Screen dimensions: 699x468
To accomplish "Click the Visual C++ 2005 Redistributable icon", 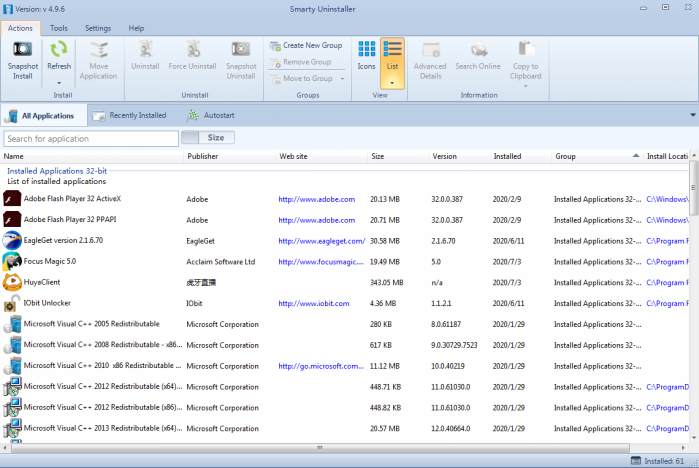I will (12, 324).
